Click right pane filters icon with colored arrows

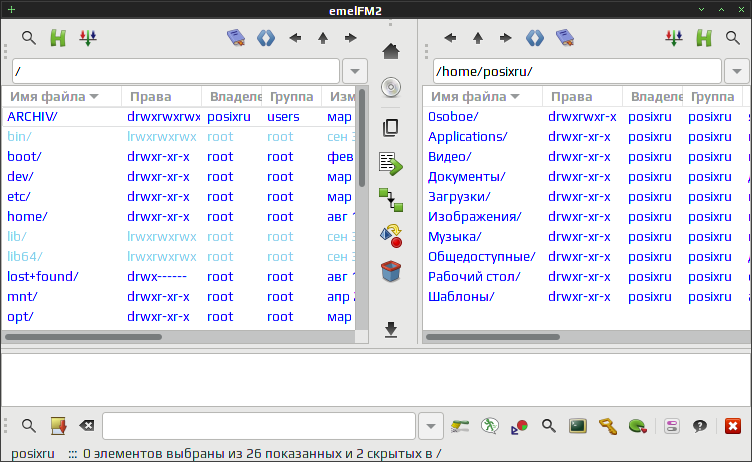click(674, 38)
